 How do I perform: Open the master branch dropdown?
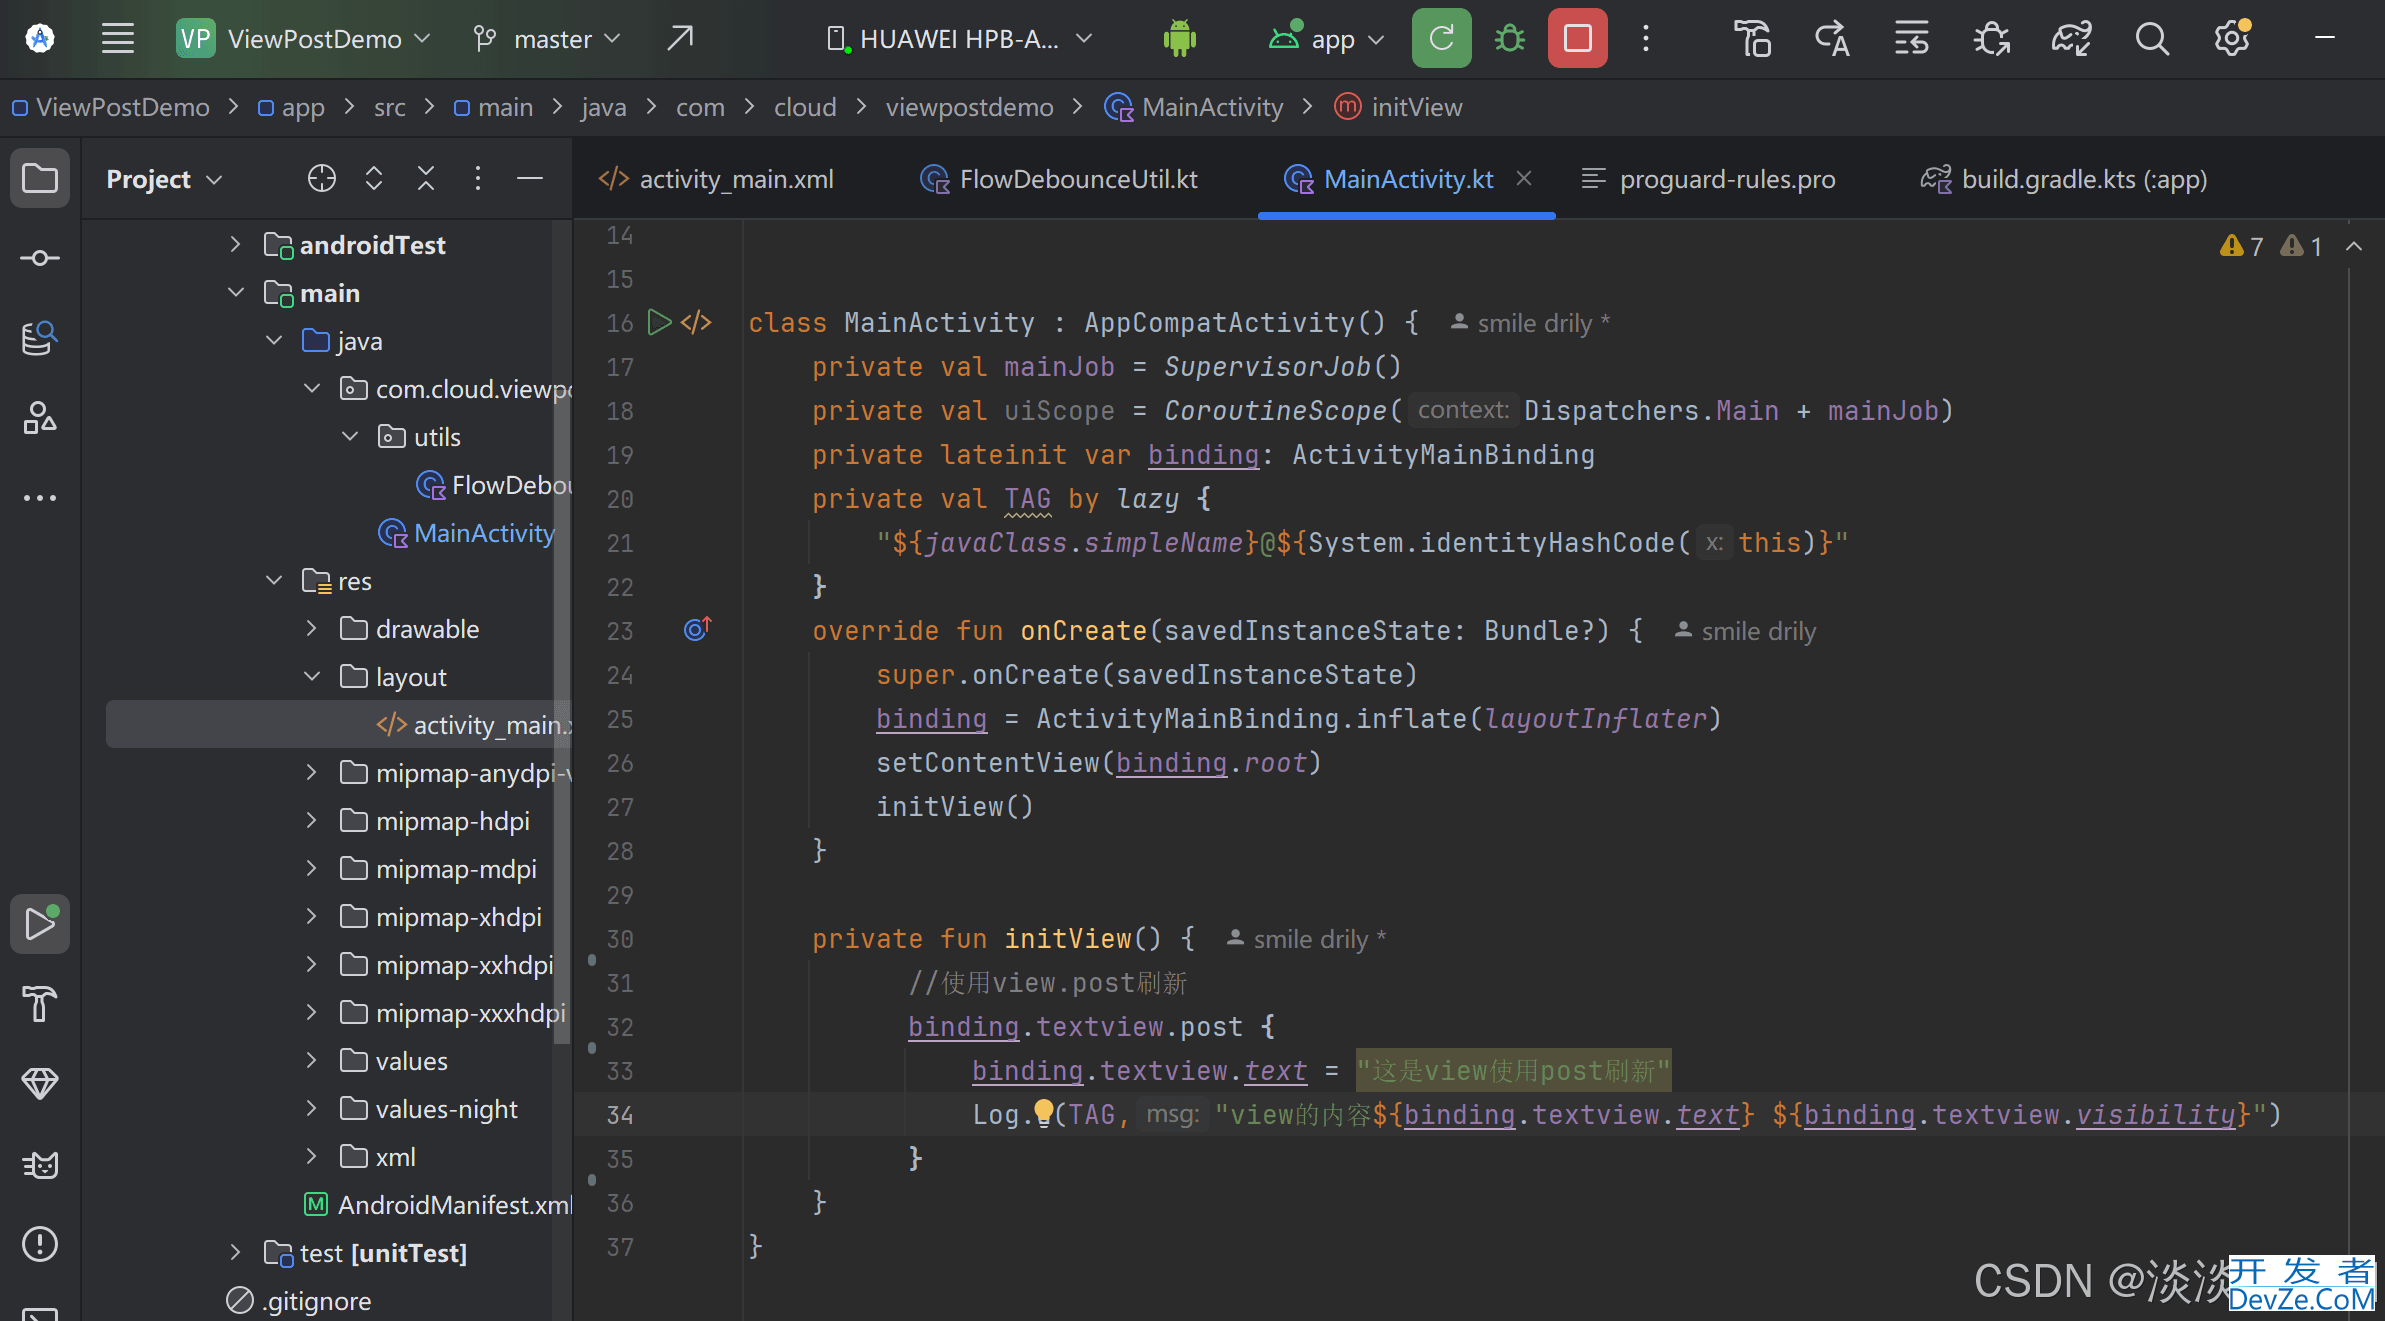[x=547, y=39]
